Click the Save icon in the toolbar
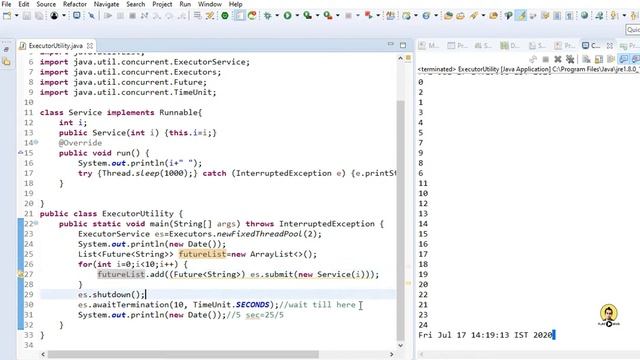 tap(27, 16)
